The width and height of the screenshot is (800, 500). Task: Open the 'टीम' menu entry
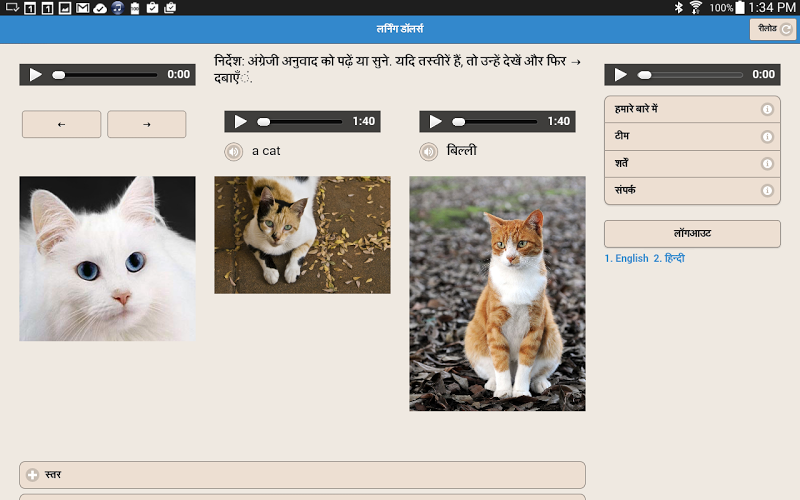click(x=692, y=136)
